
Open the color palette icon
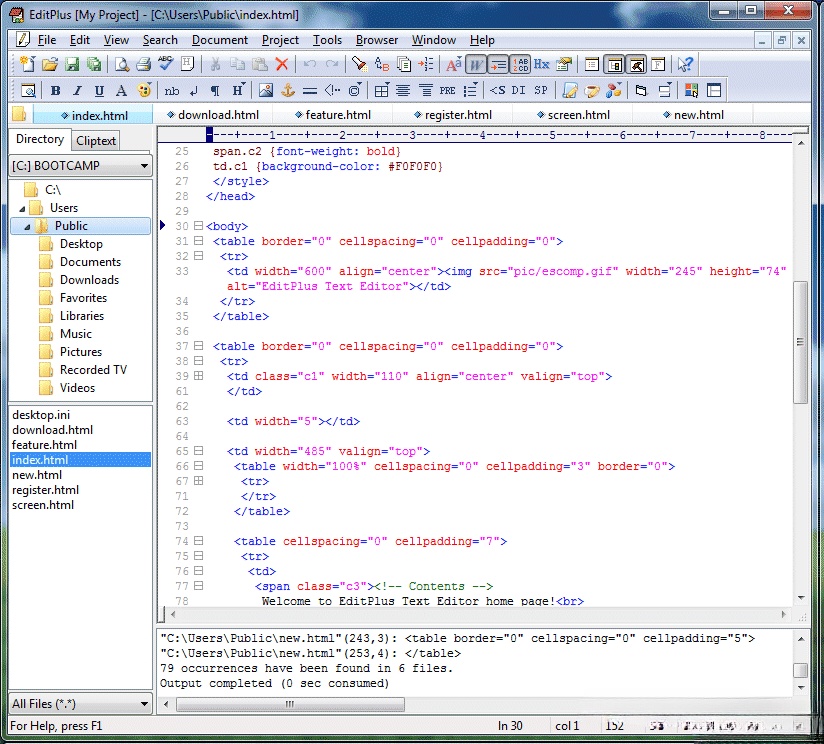144,90
